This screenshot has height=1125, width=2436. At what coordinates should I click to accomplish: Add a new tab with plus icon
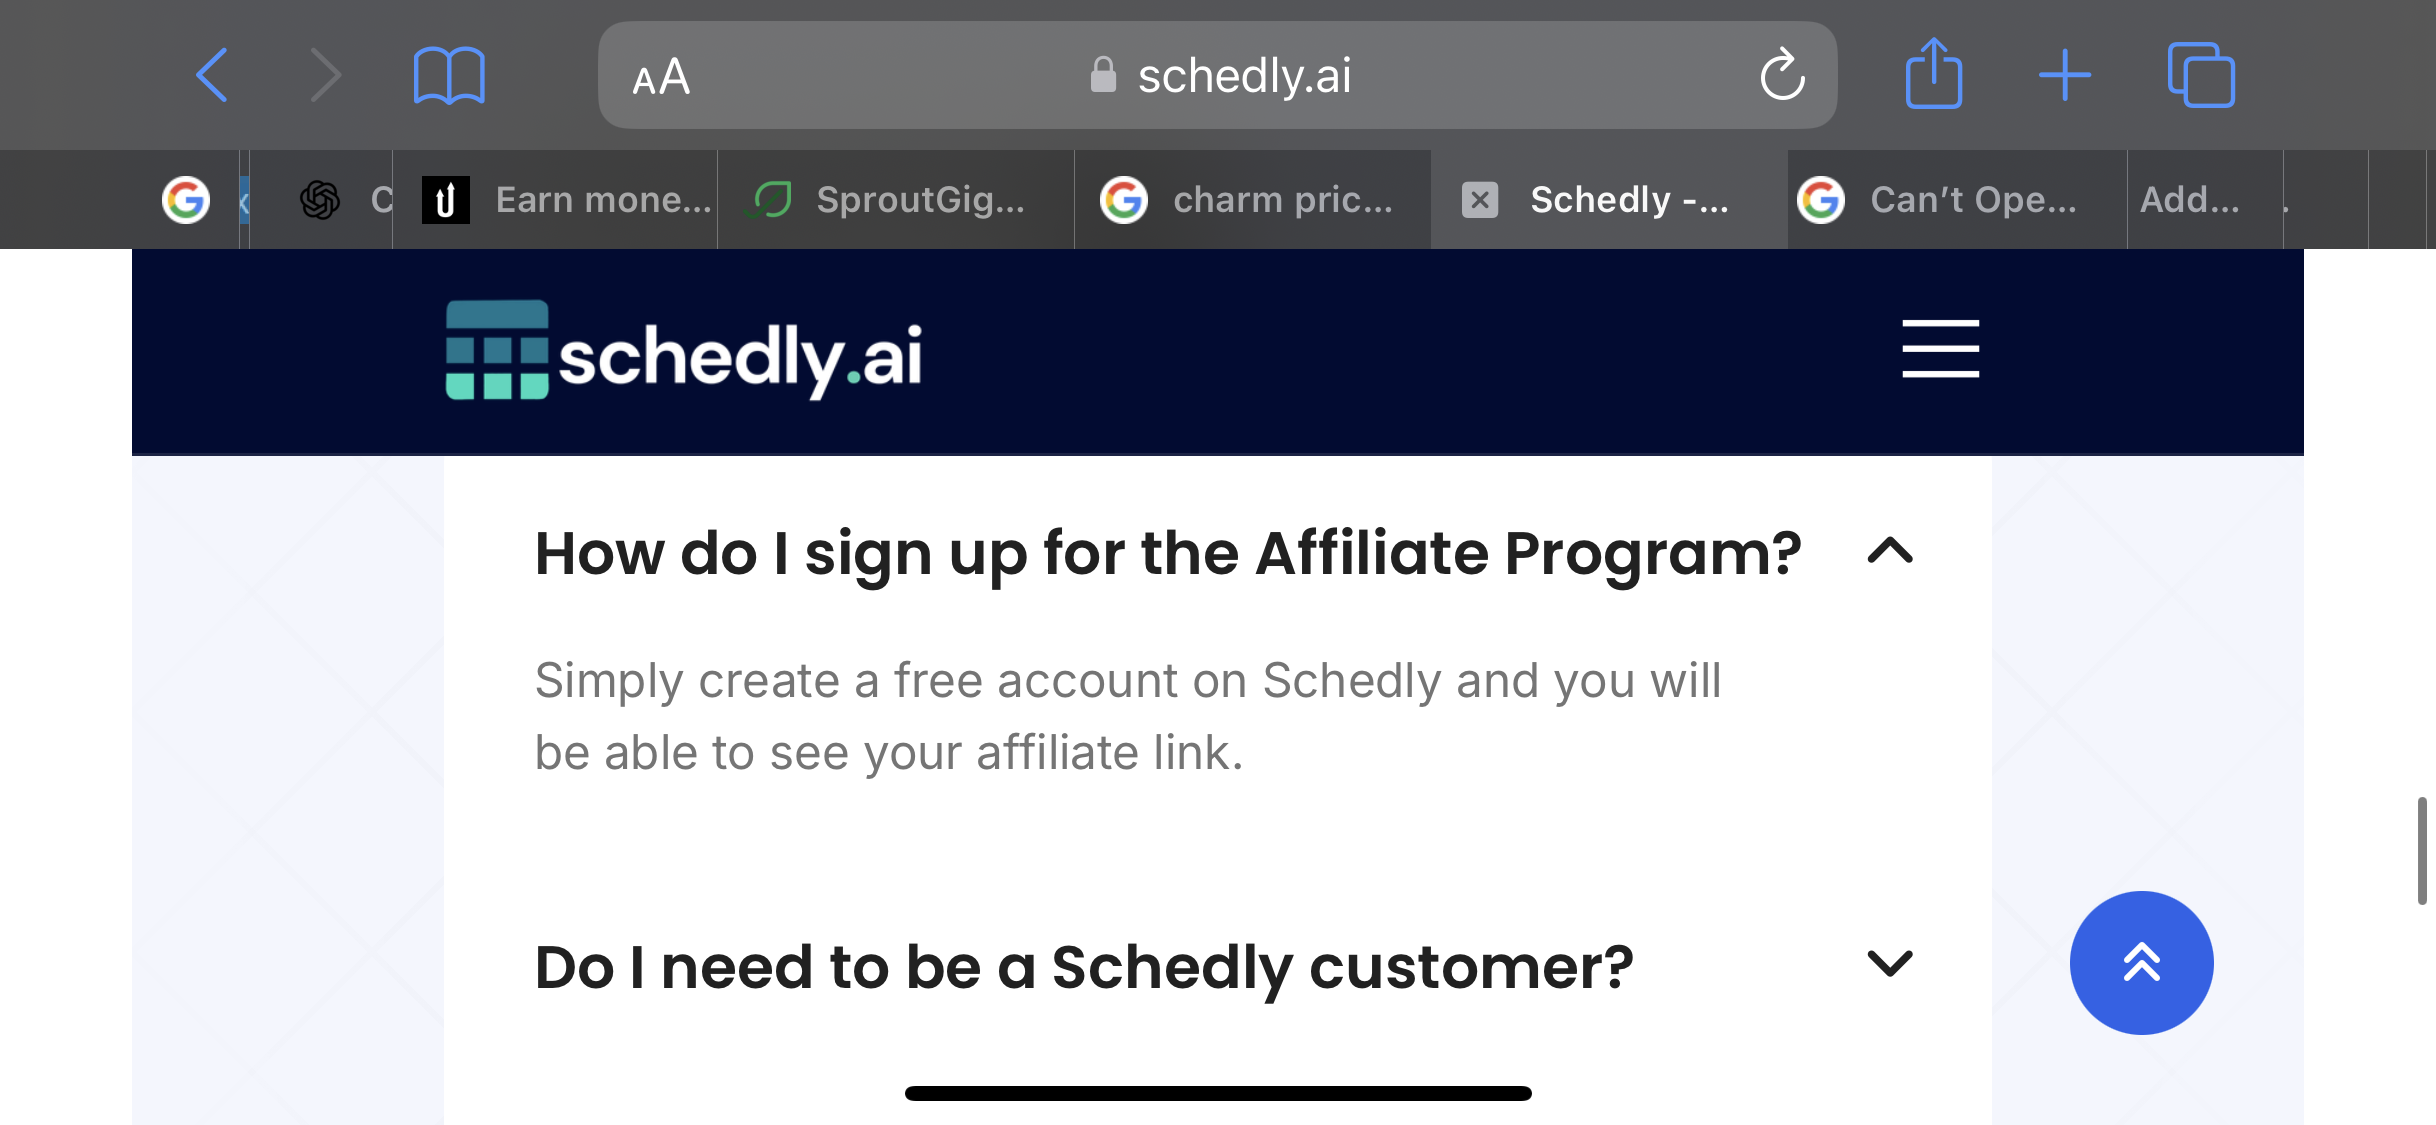[2065, 75]
